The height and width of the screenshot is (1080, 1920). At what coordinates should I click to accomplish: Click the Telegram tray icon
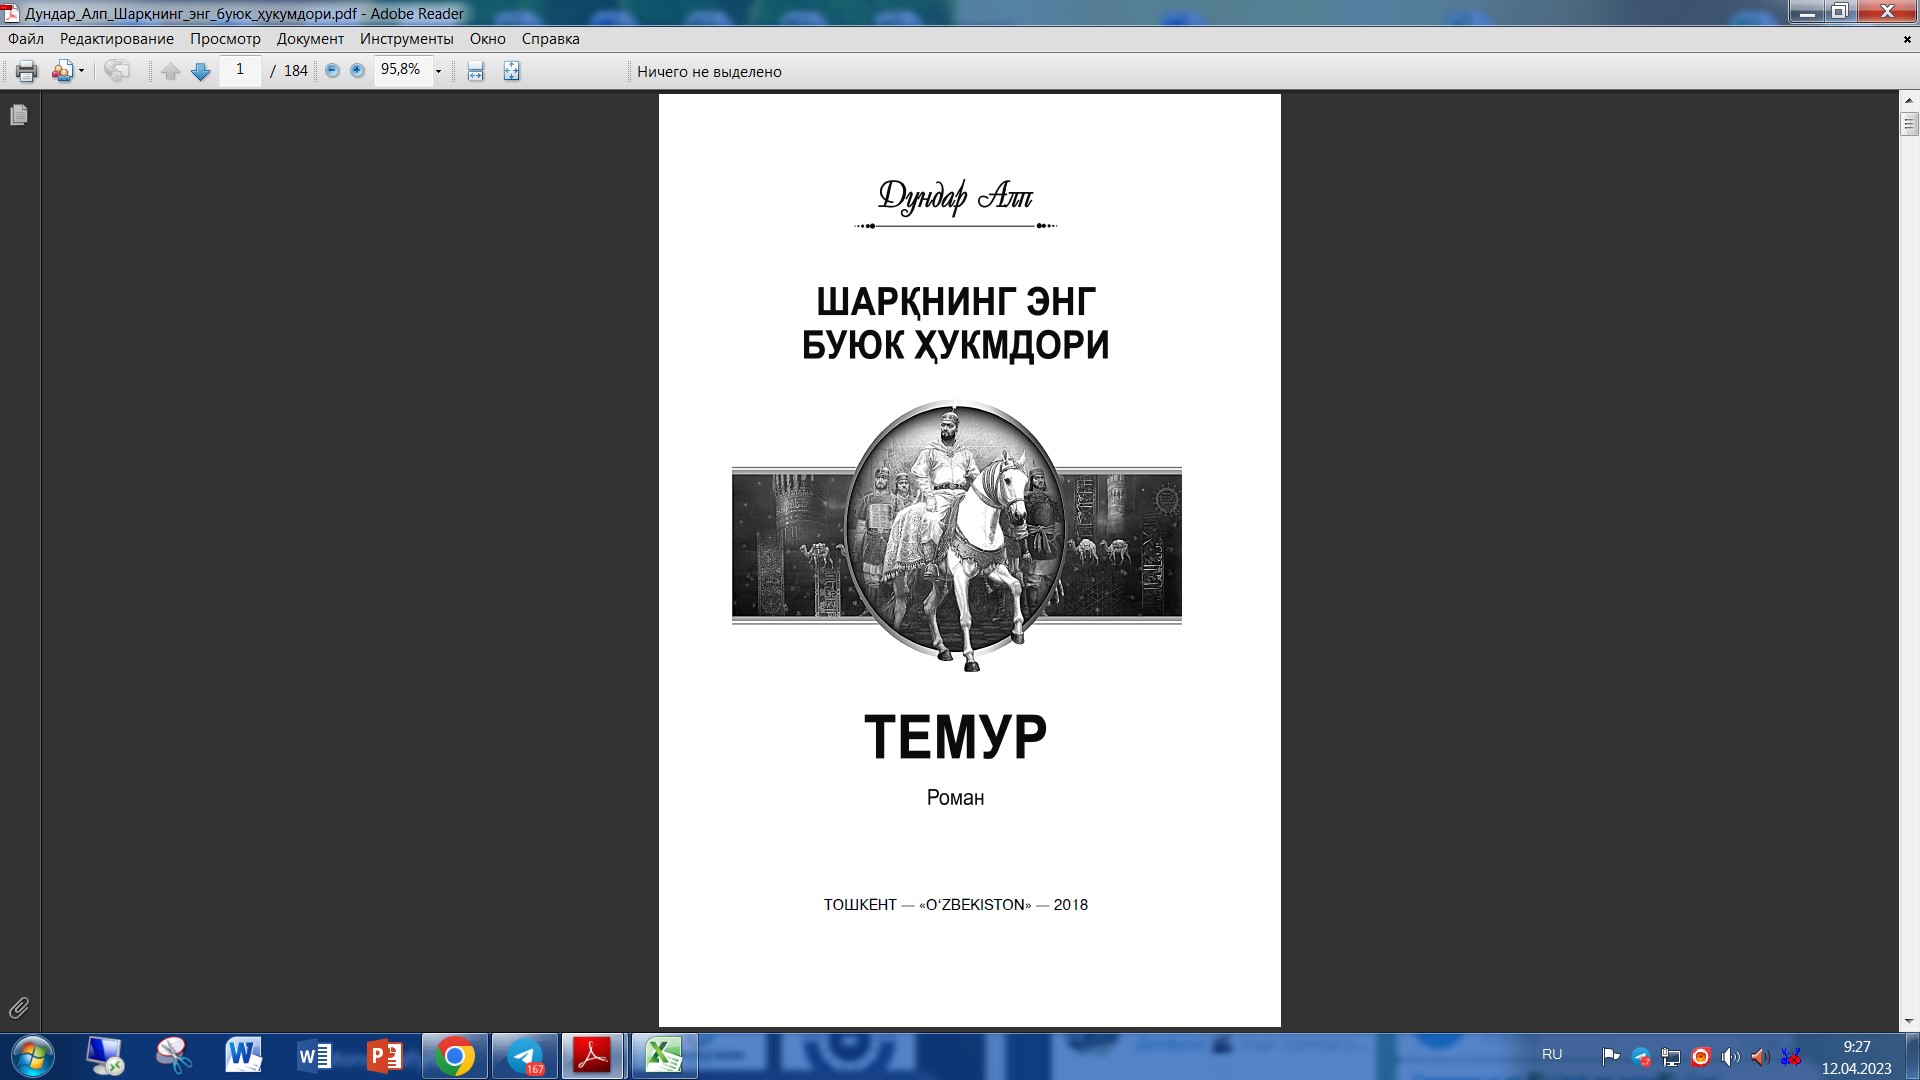click(x=1641, y=1056)
